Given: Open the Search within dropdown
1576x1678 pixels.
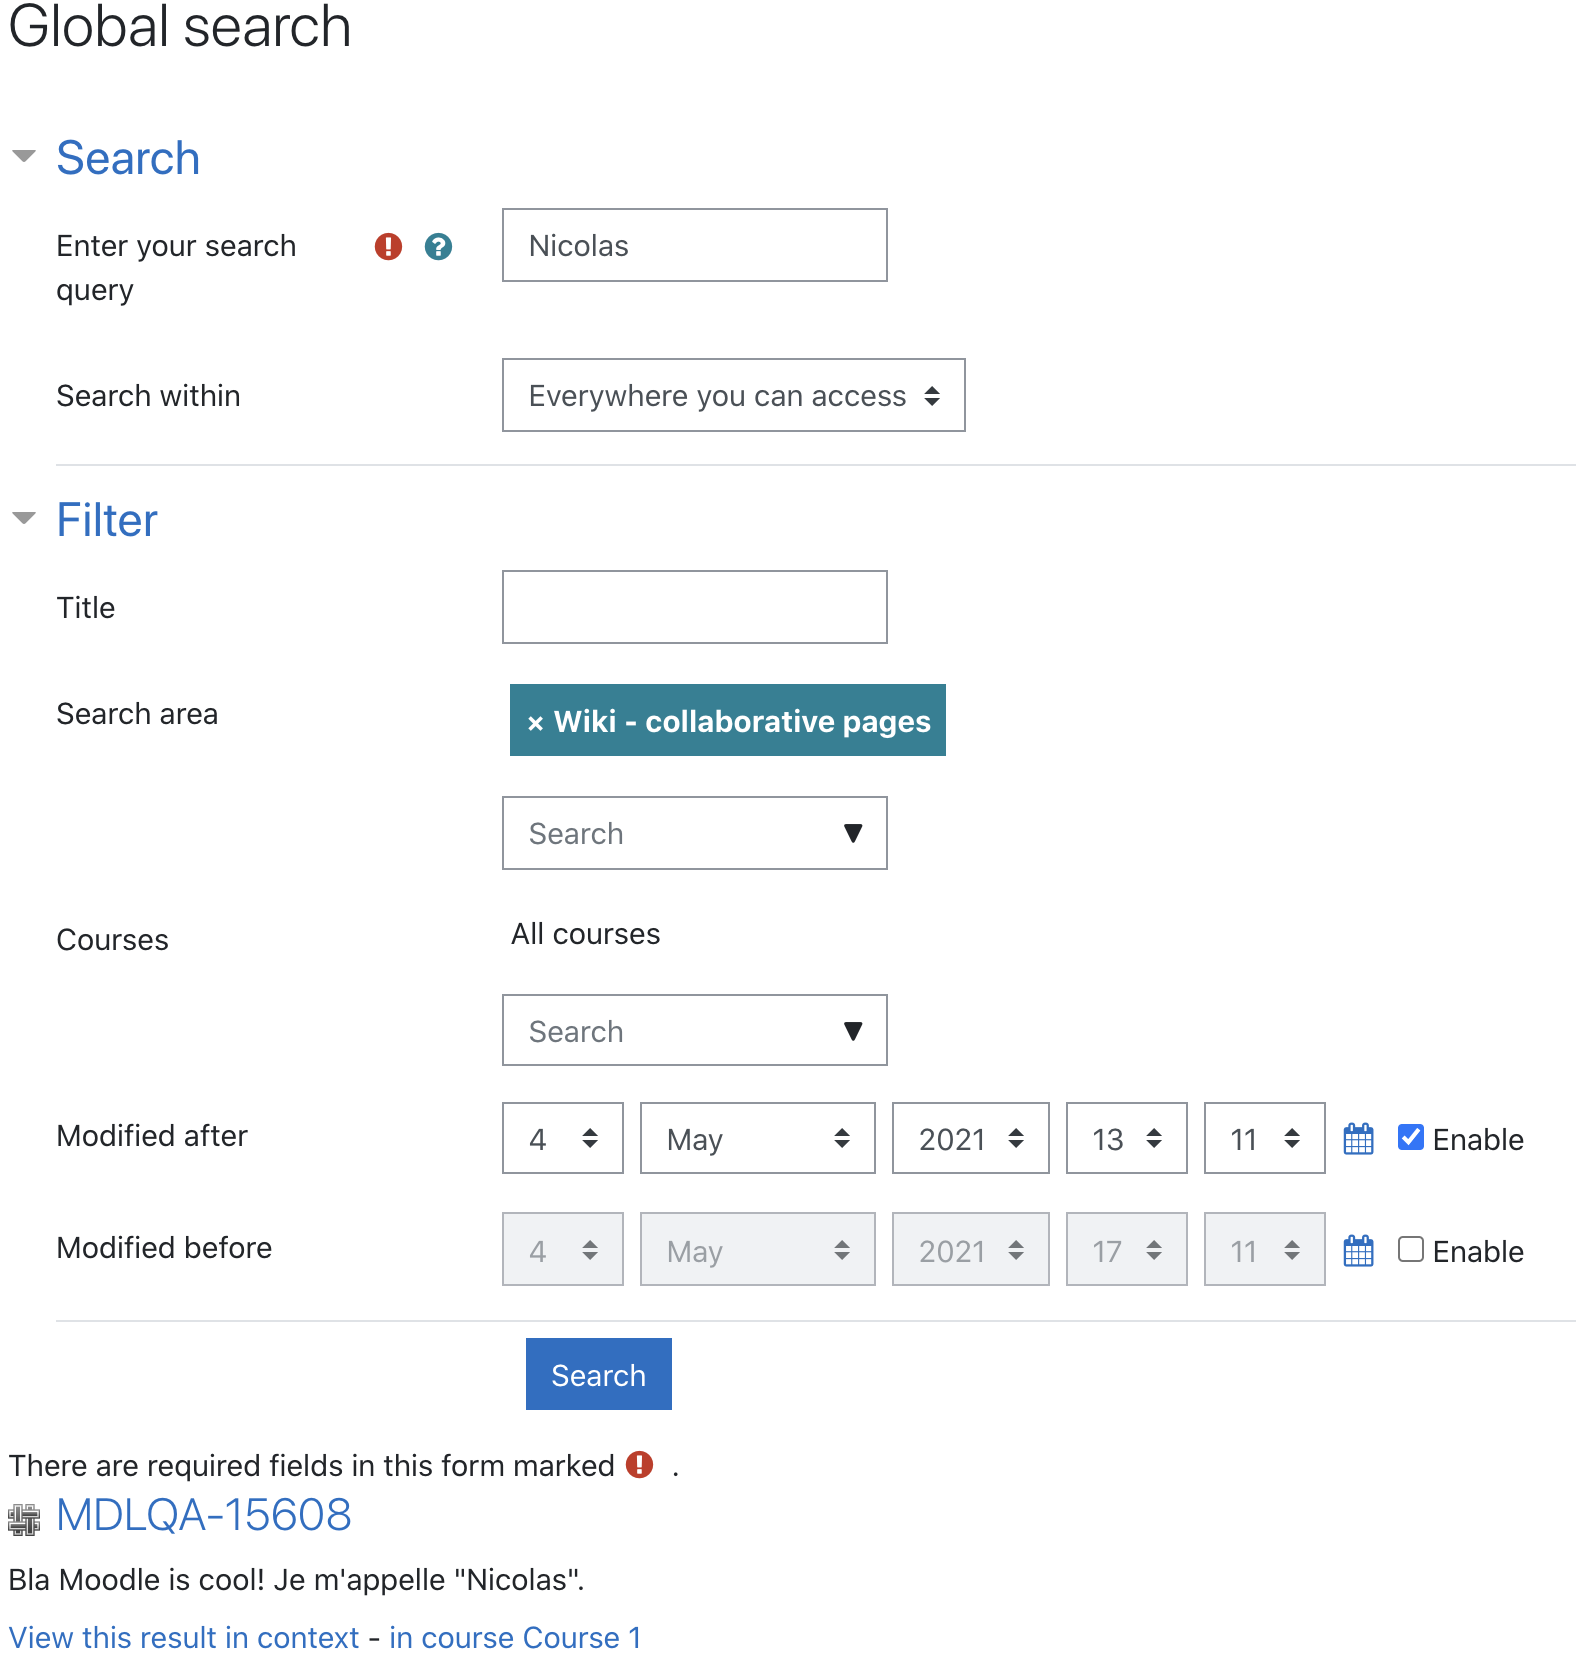Looking at the screenshot, I should pyautogui.click(x=733, y=395).
